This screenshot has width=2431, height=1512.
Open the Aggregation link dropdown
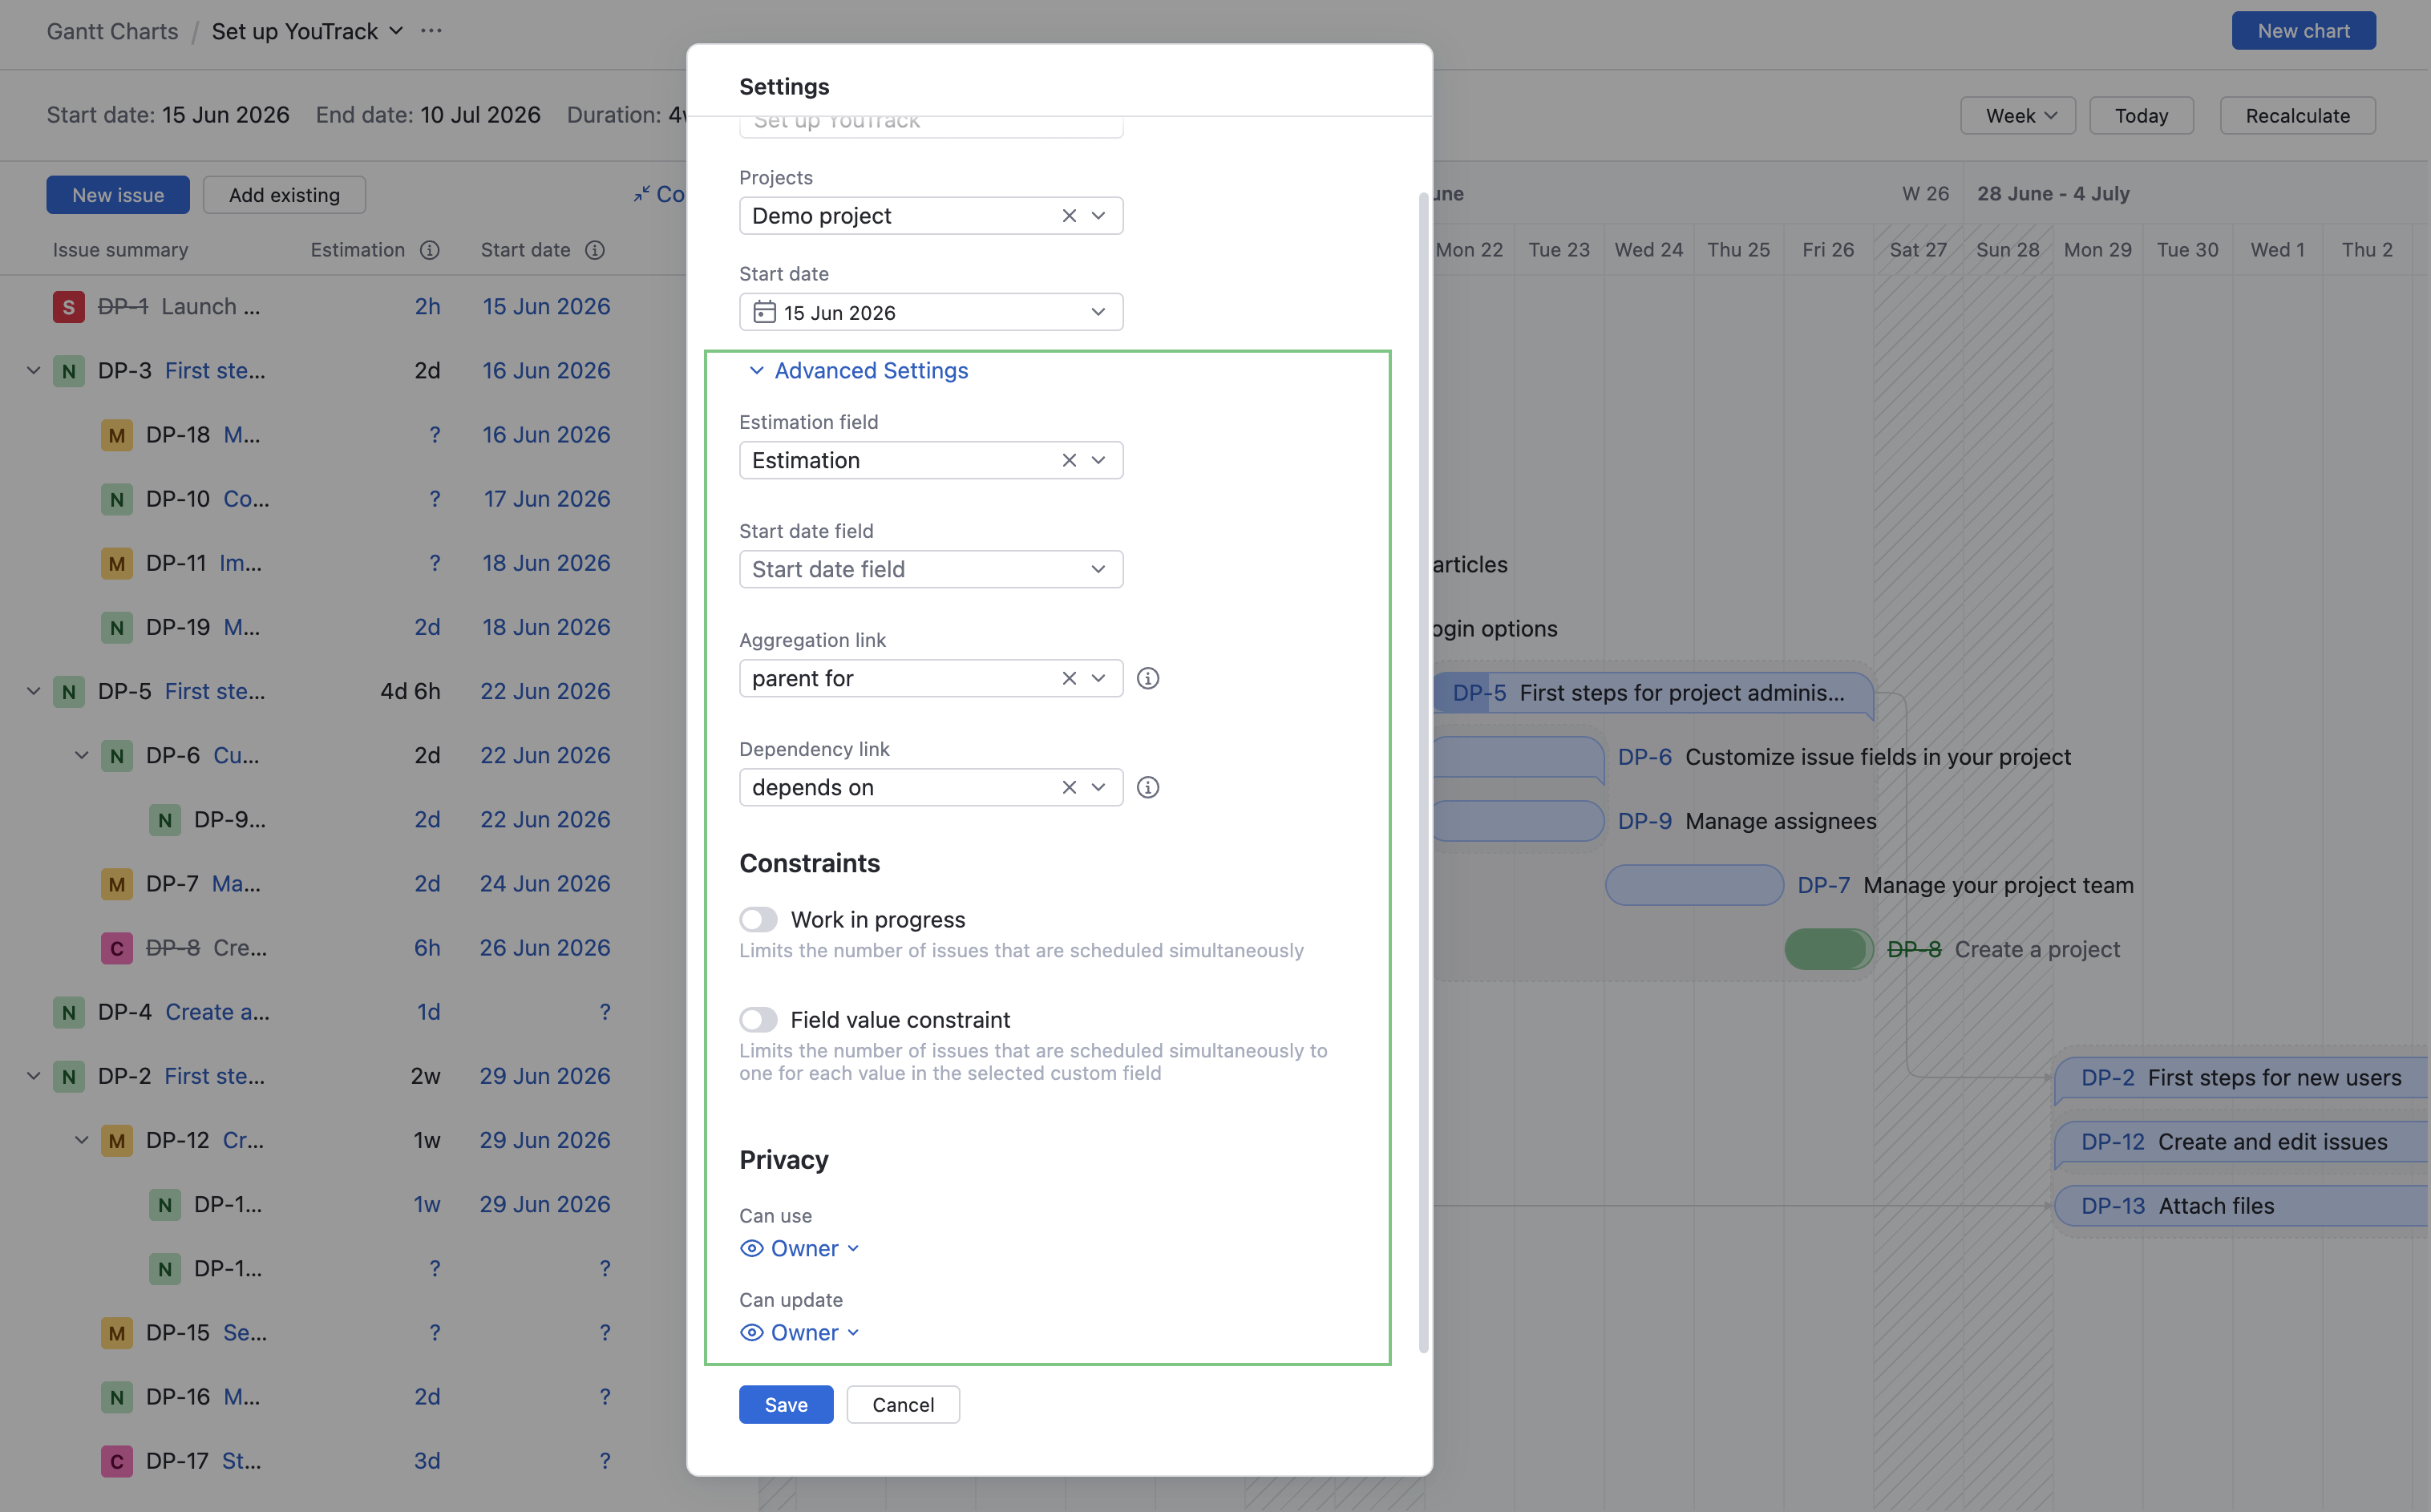[1098, 678]
